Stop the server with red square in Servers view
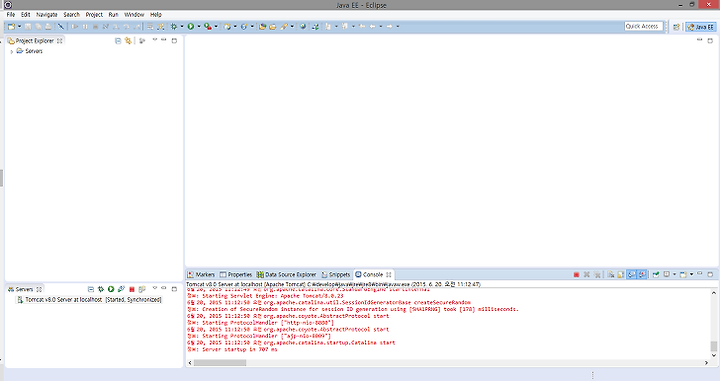The width and height of the screenshot is (720, 381). coord(132,289)
